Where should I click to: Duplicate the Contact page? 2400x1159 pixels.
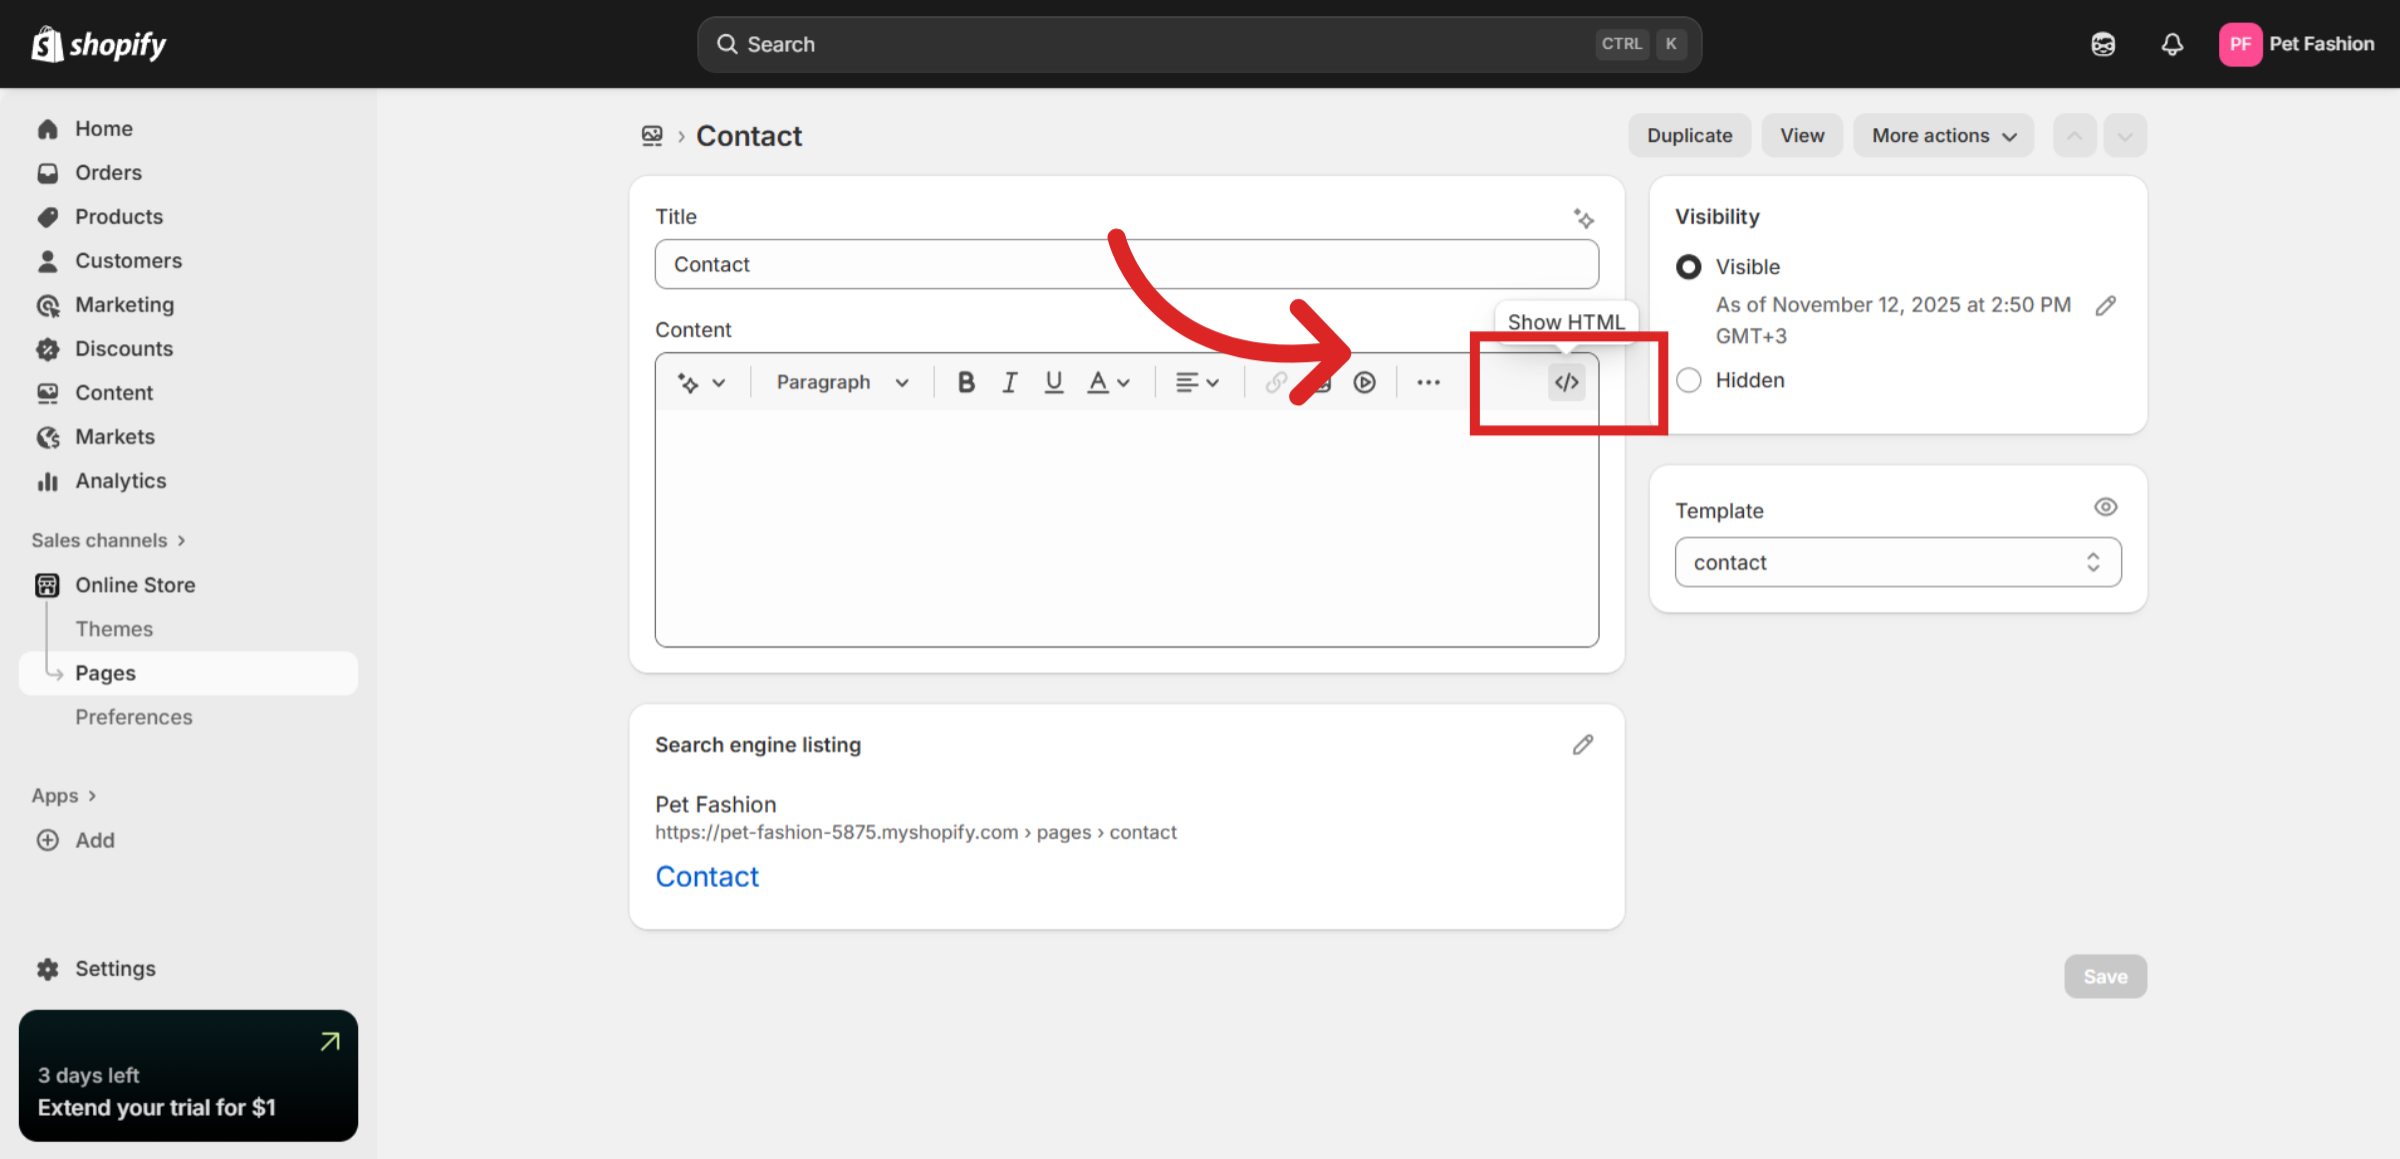pos(1689,135)
